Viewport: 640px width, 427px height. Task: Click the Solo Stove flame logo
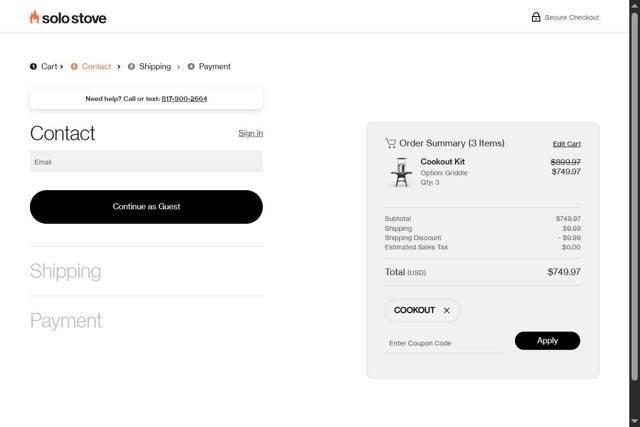tap(35, 17)
